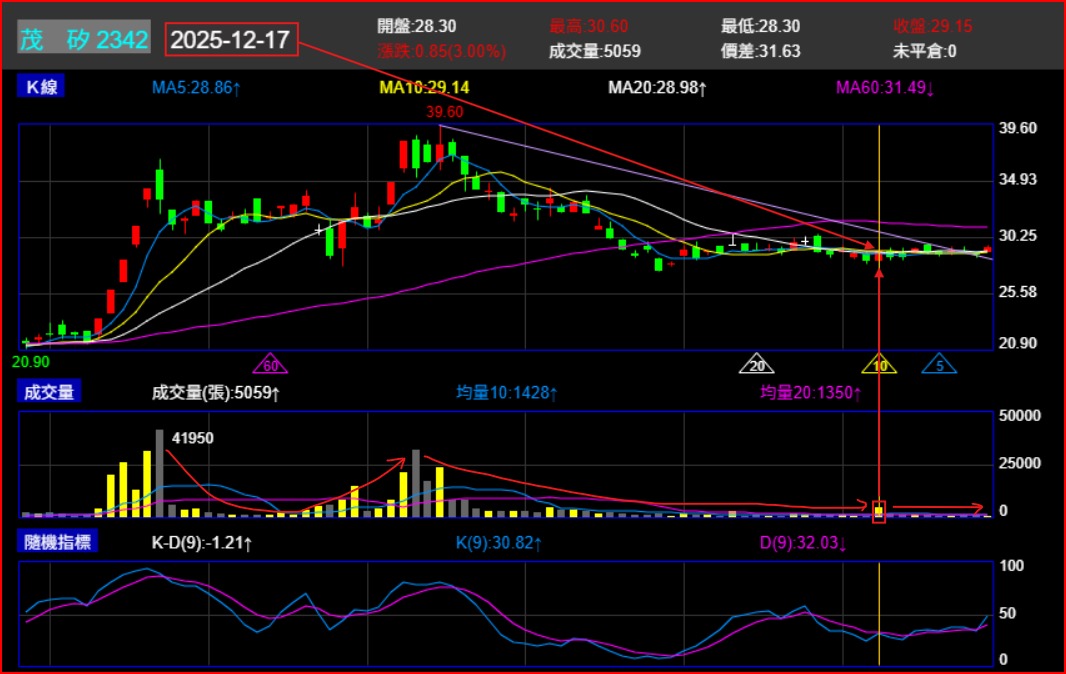Click the 41950 peak volume label

click(193, 438)
